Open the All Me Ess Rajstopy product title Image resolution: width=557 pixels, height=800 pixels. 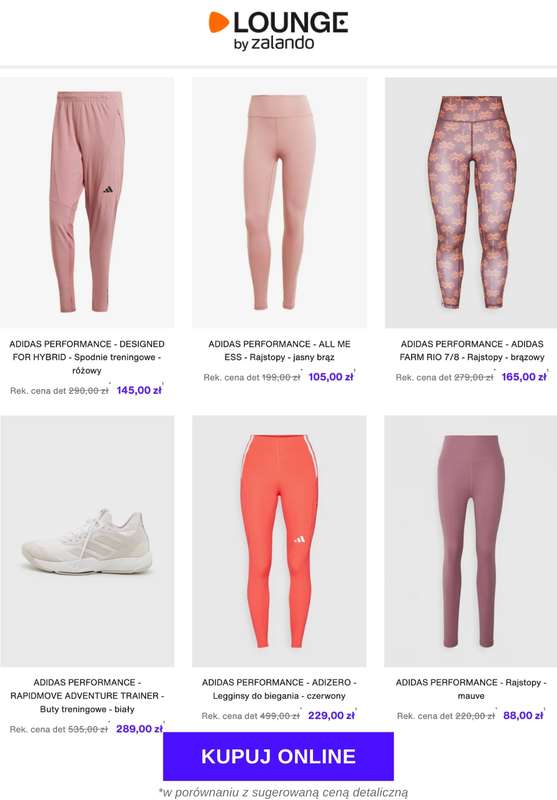click(x=279, y=351)
